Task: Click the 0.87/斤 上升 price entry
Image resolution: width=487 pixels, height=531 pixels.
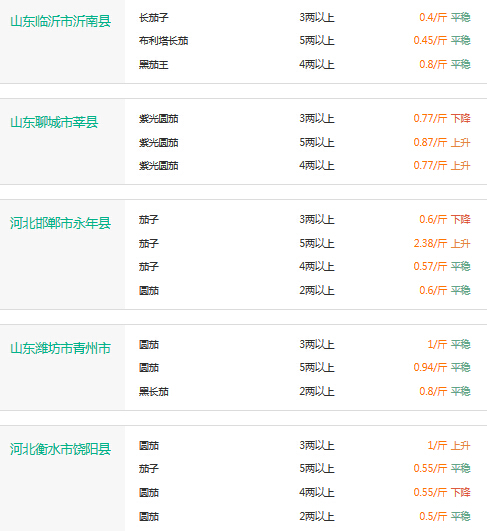Action: (442, 142)
